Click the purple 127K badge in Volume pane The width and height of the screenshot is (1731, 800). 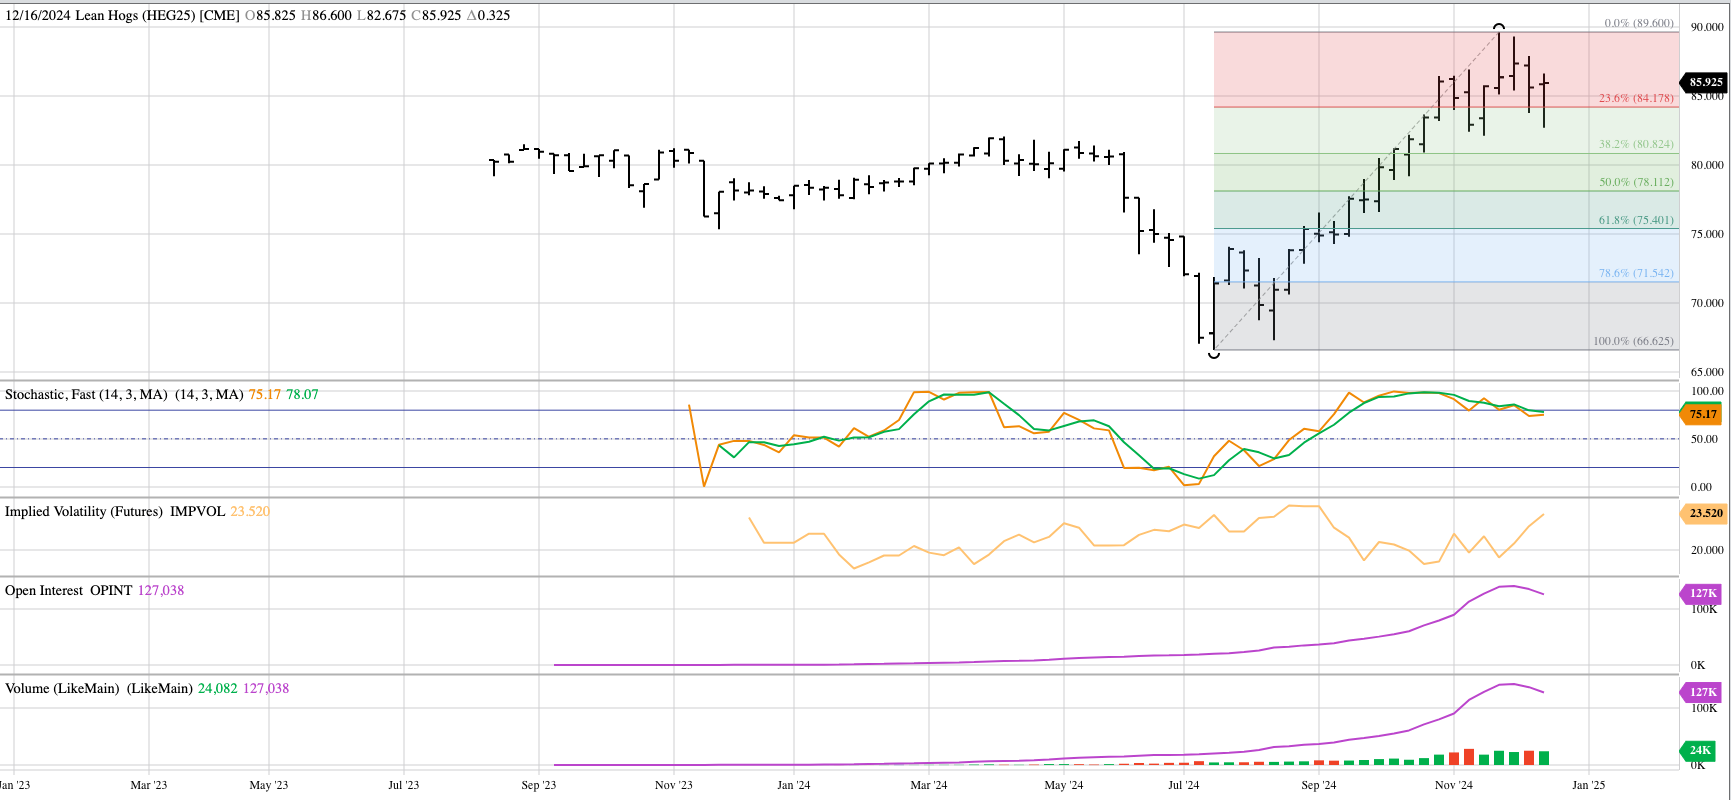(x=1702, y=691)
